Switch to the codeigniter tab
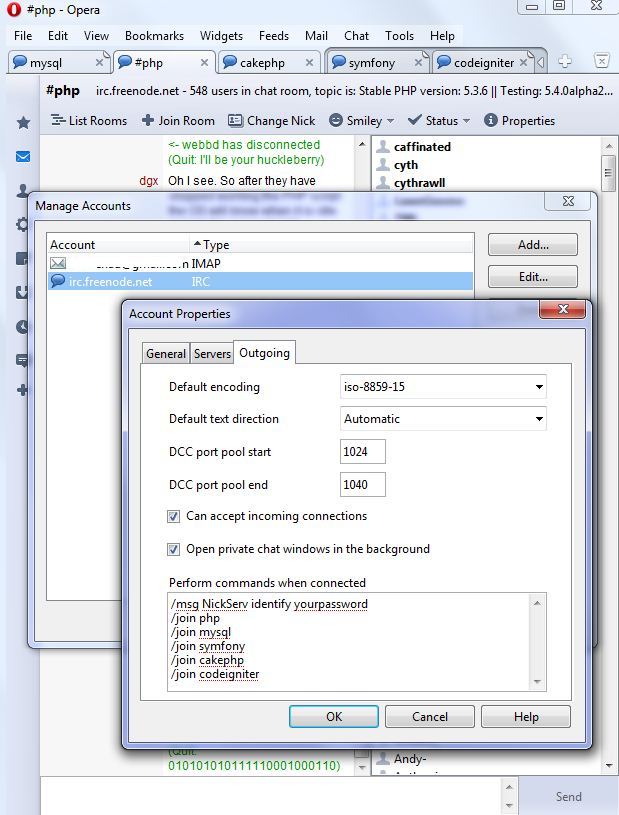Screen dimensions: 619x815 (x=484, y=62)
